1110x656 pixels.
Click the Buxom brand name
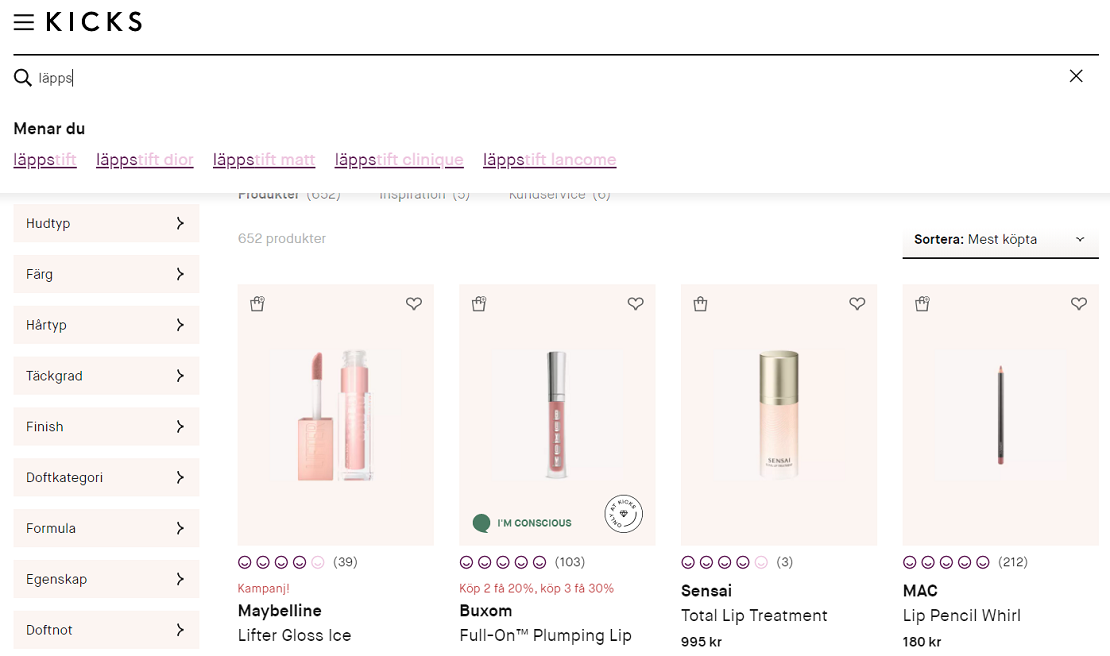pos(486,611)
